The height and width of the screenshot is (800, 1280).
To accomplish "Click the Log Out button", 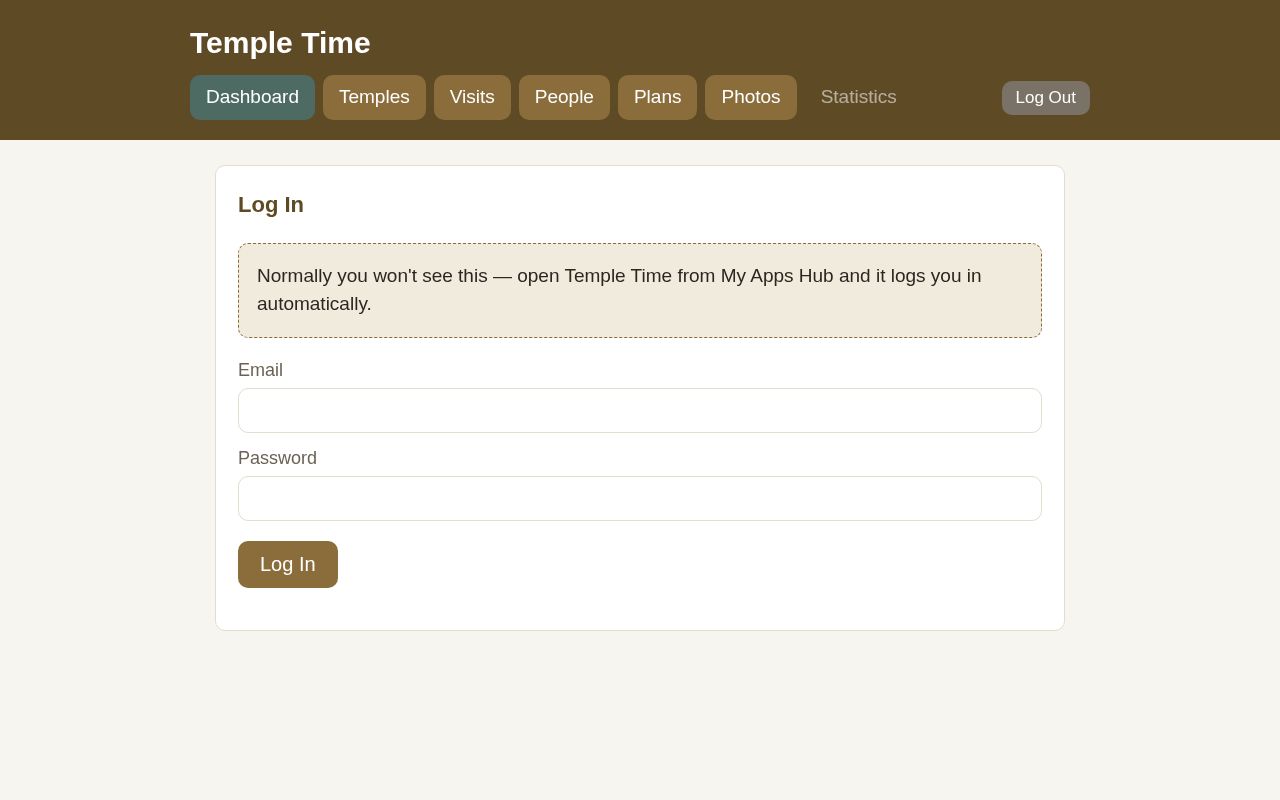I will tap(1046, 98).
